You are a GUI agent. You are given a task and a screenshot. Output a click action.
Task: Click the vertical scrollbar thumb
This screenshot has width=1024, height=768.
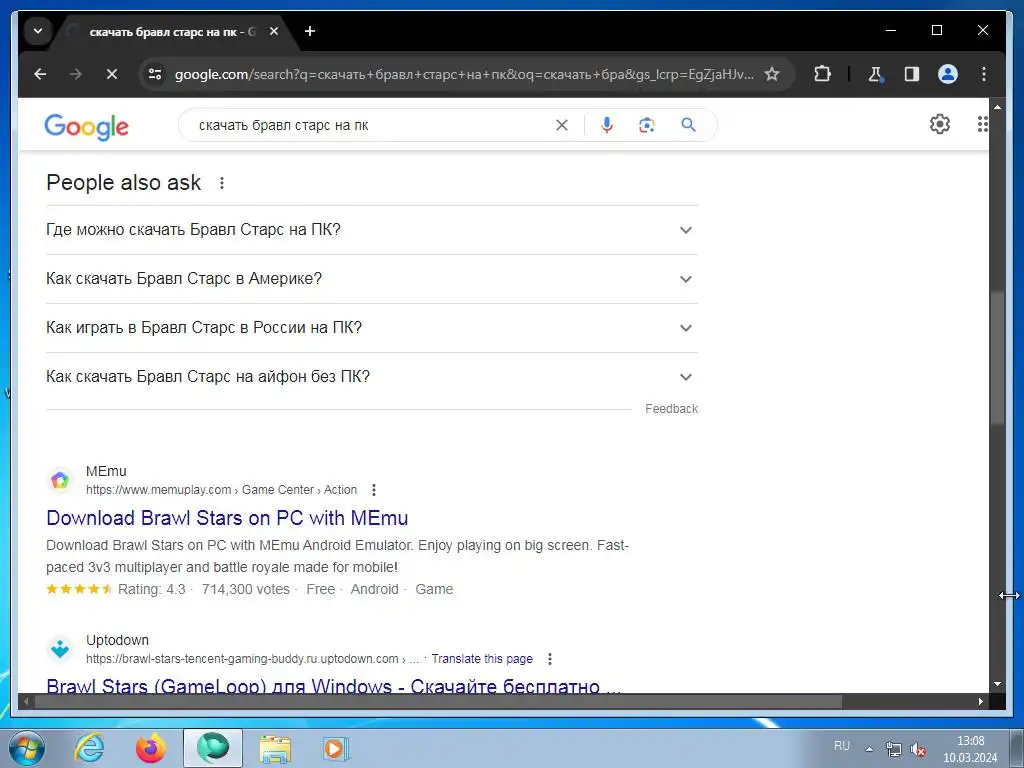coord(997,358)
